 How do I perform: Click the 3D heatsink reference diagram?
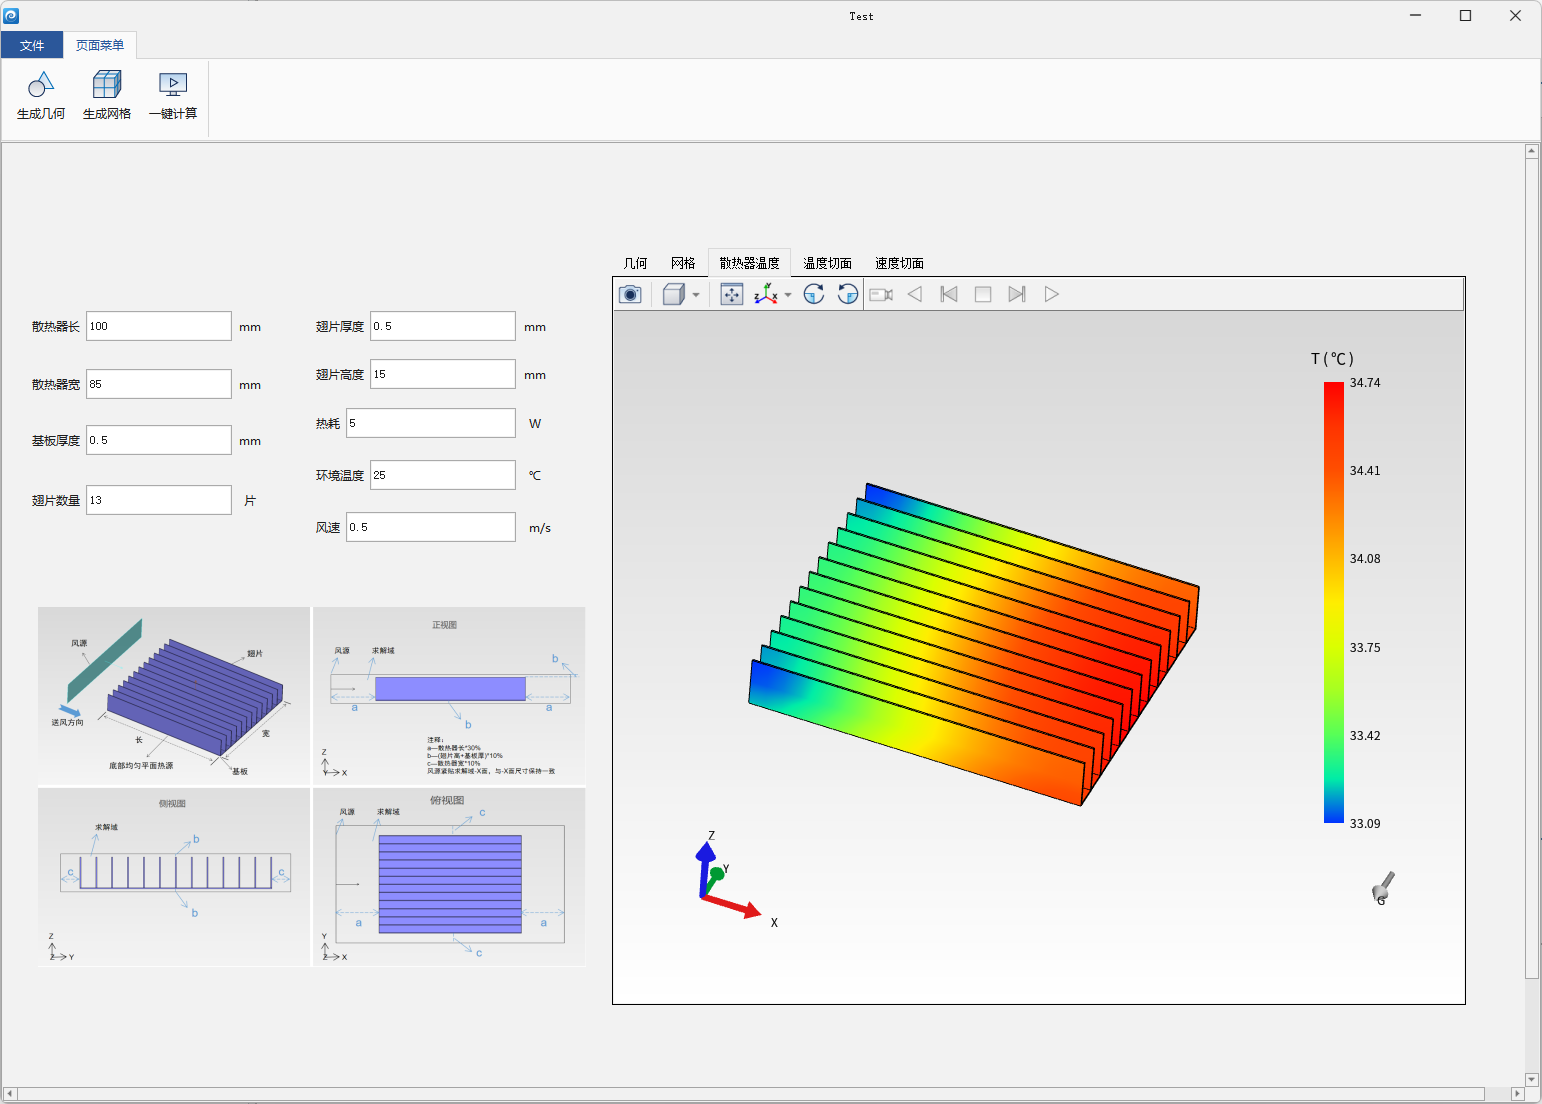click(x=174, y=695)
